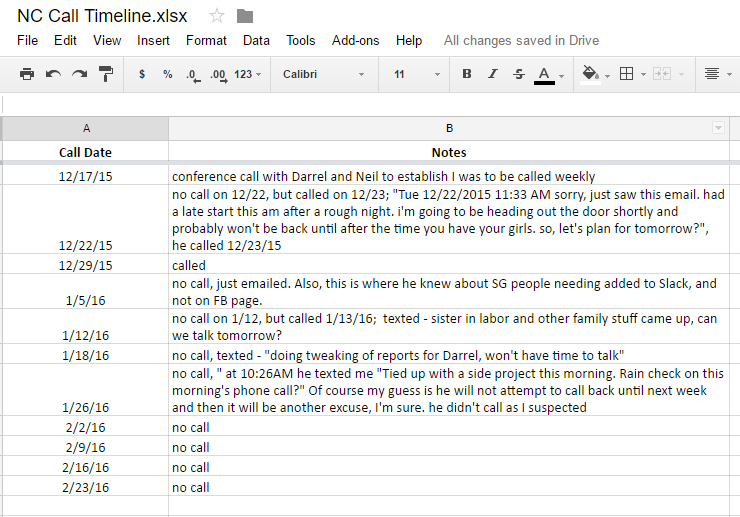Select the Paint format tool
The image size is (740, 517).
click(x=106, y=74)
